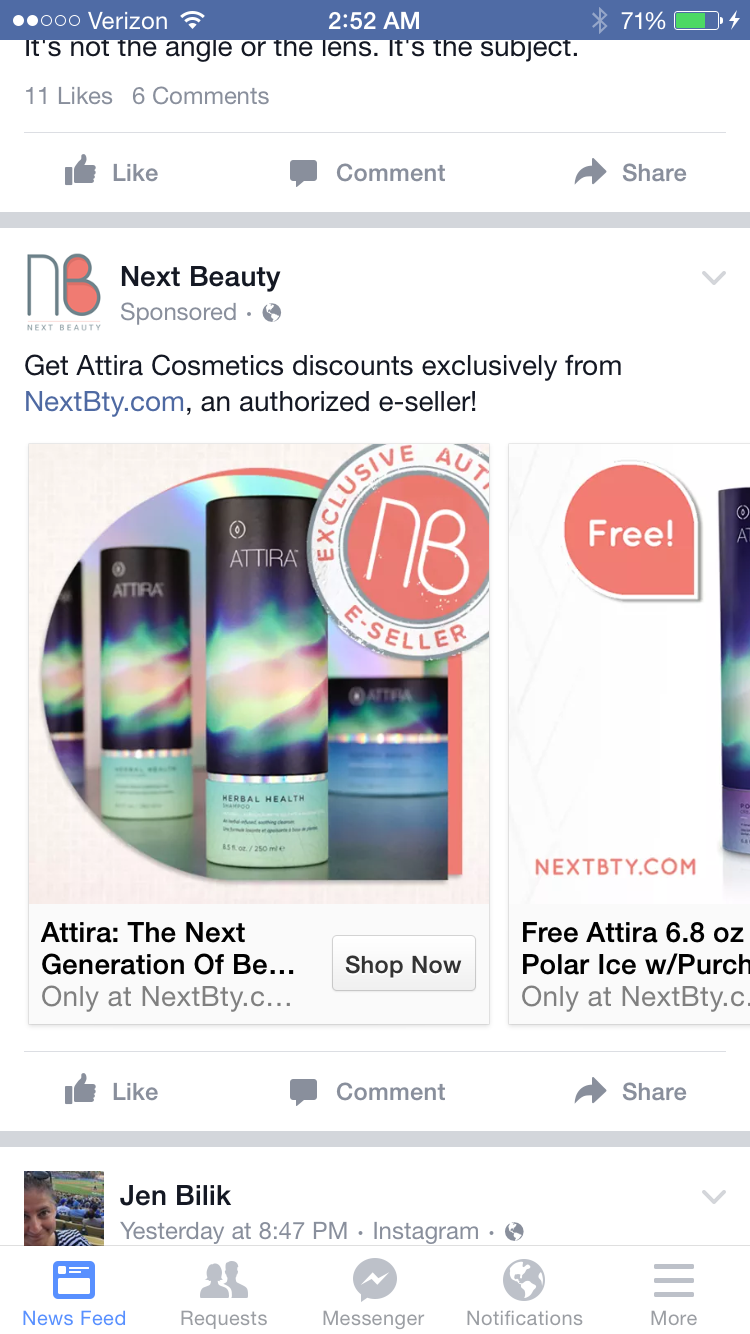
Task: Go to the Requests tab
Action: [x=224, y=1292]
